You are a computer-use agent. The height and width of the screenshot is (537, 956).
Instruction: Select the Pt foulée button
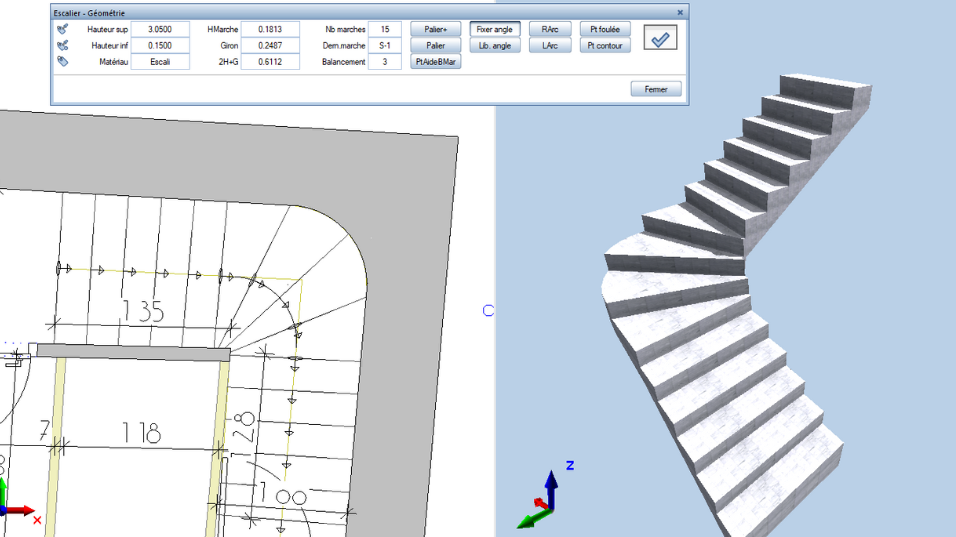[x=605, y=30]
